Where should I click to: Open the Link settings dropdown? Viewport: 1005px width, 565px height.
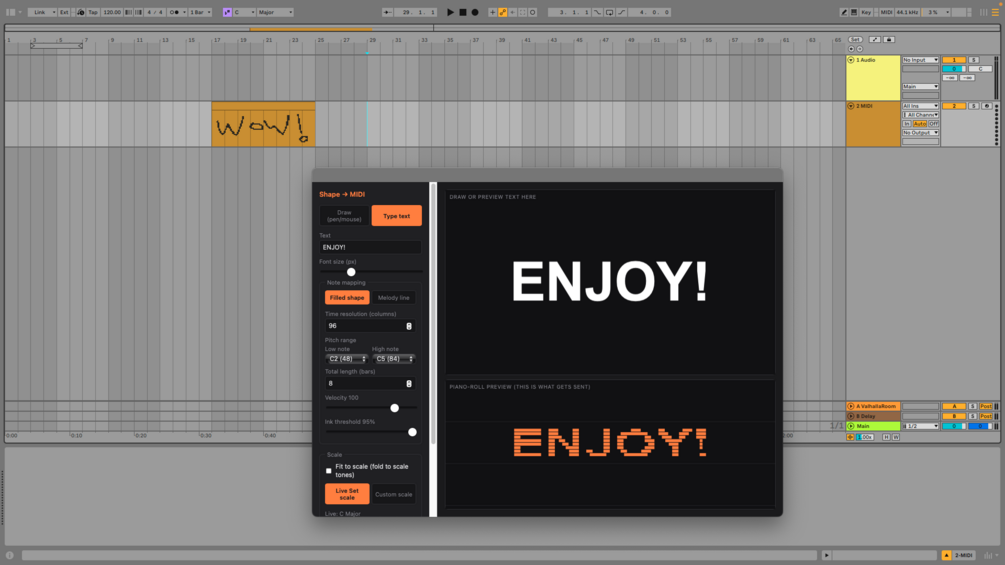[42, 12]
